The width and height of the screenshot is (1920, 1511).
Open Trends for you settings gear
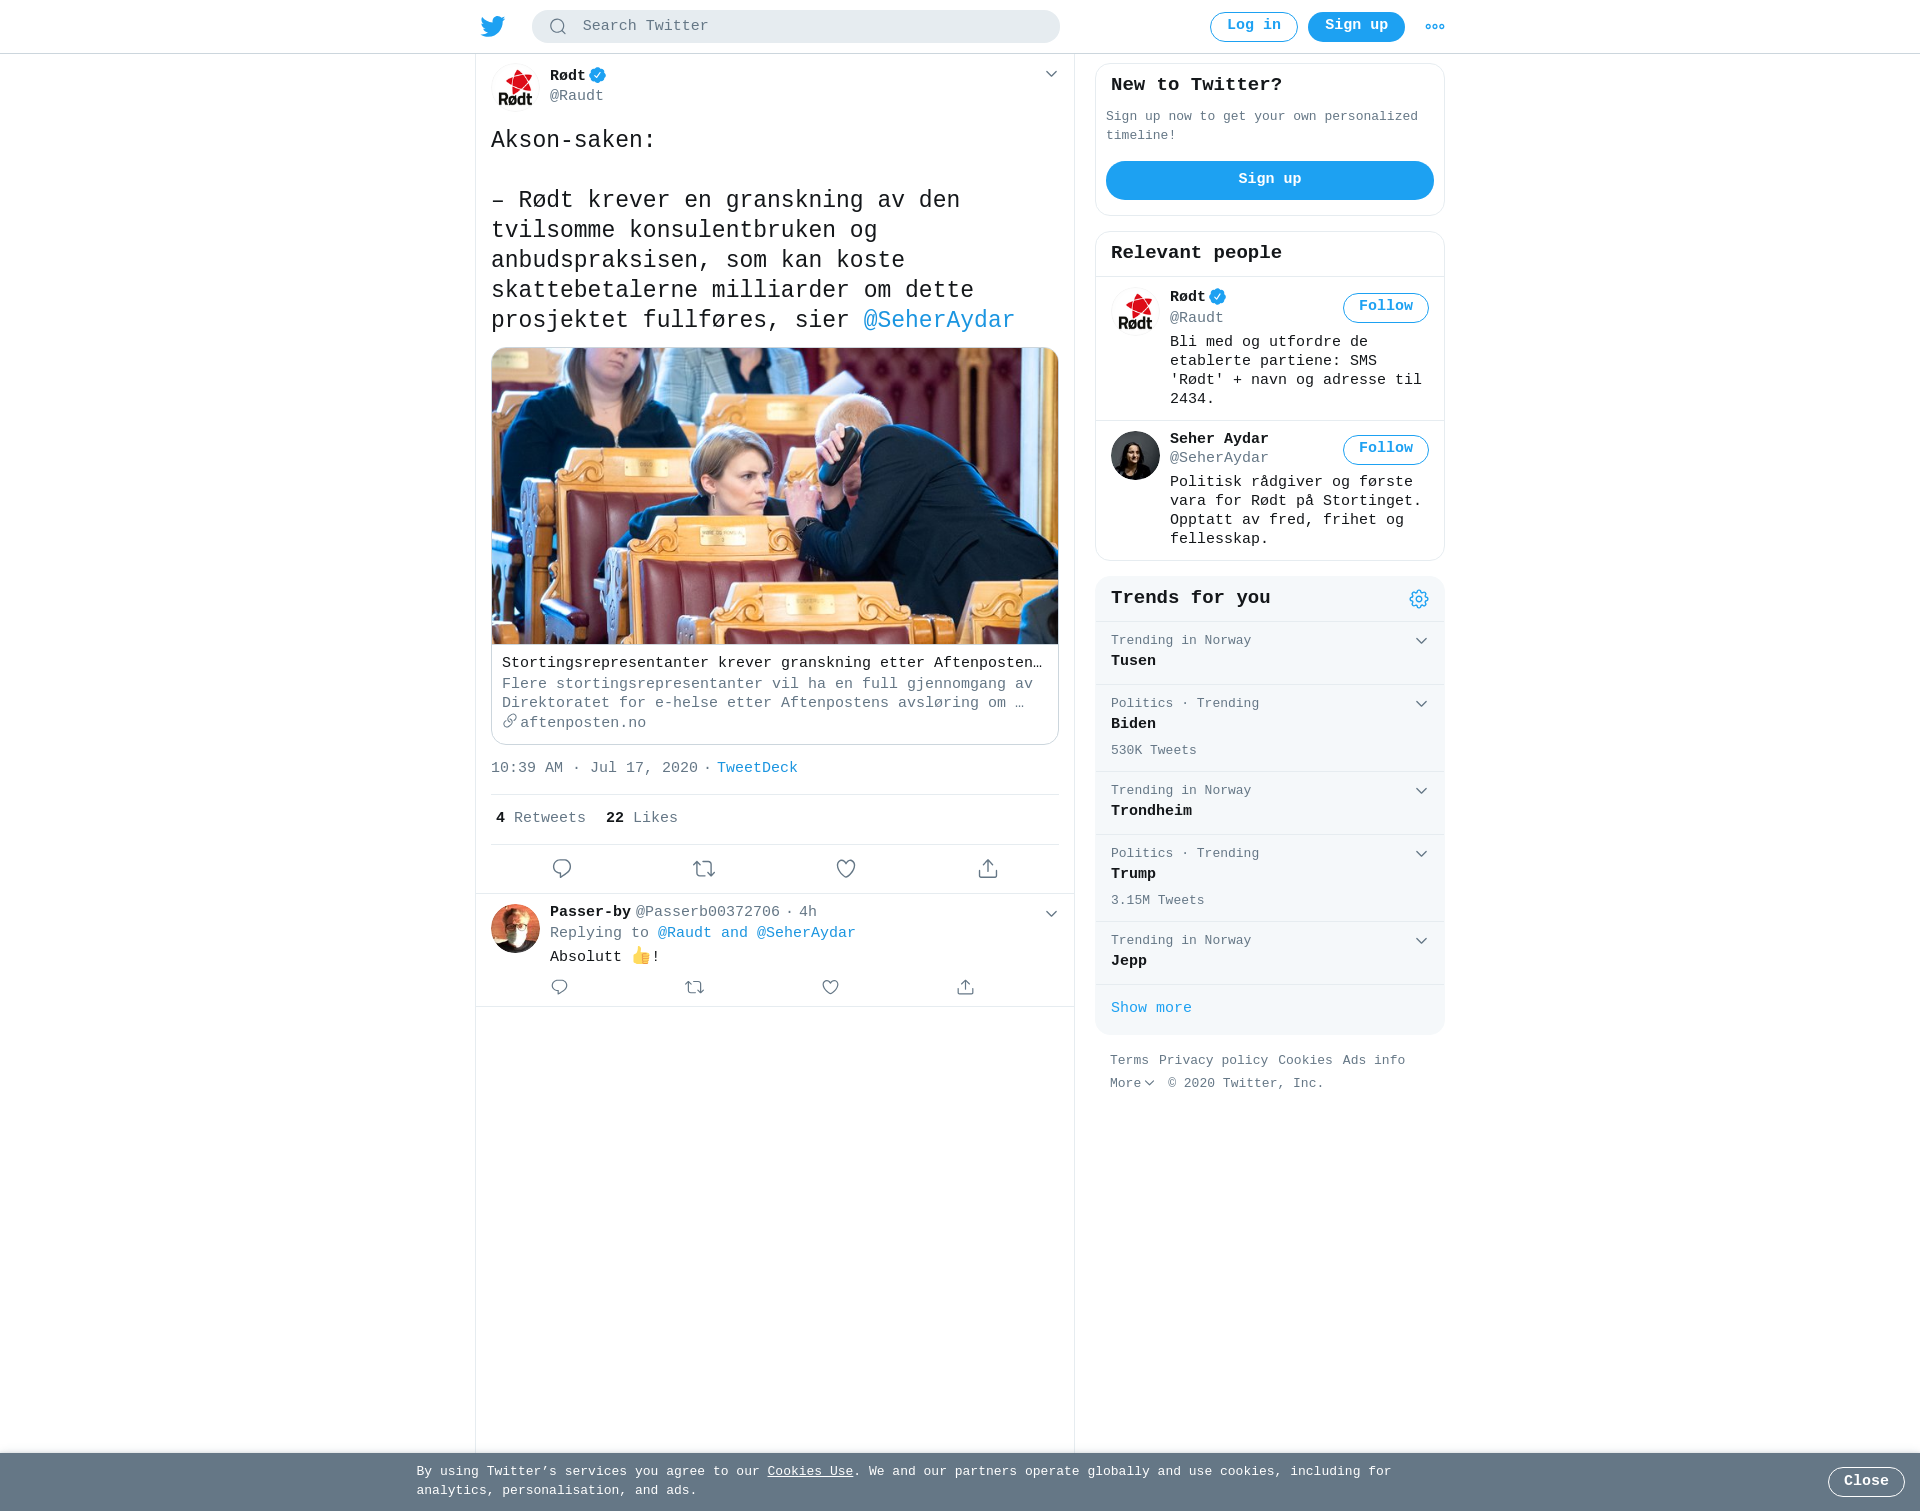pyautogui.click(x=1419, y=599)
